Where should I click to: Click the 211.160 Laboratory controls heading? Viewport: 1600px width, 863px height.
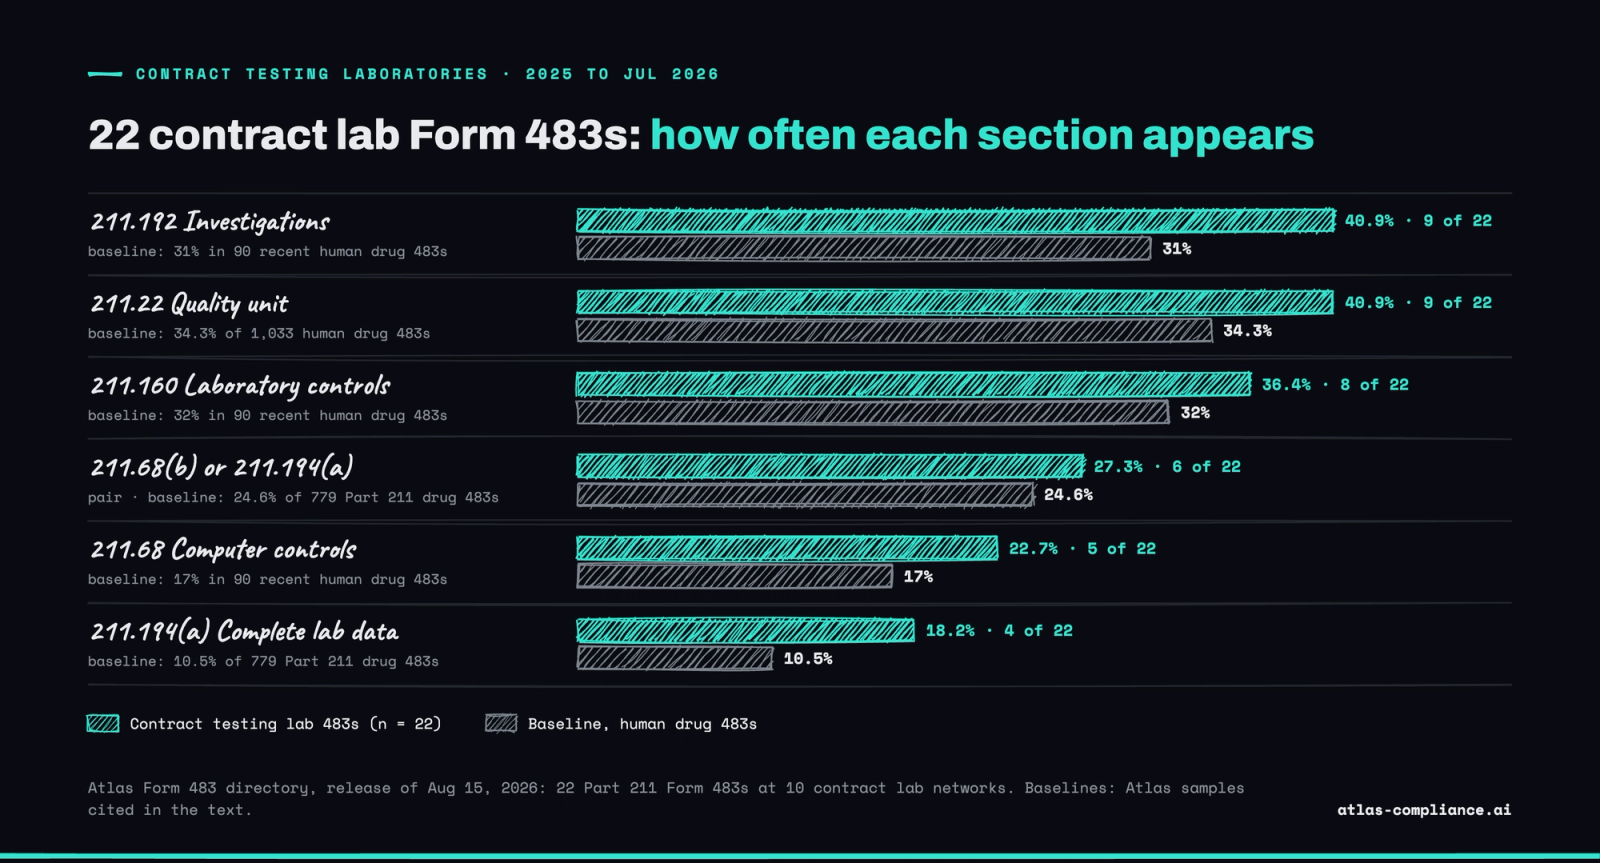click(241, 386)
